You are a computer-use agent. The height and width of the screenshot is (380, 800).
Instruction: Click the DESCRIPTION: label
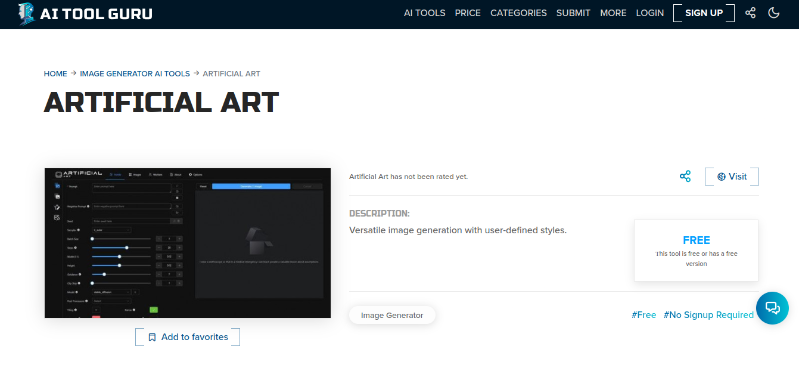coord(379,213)
